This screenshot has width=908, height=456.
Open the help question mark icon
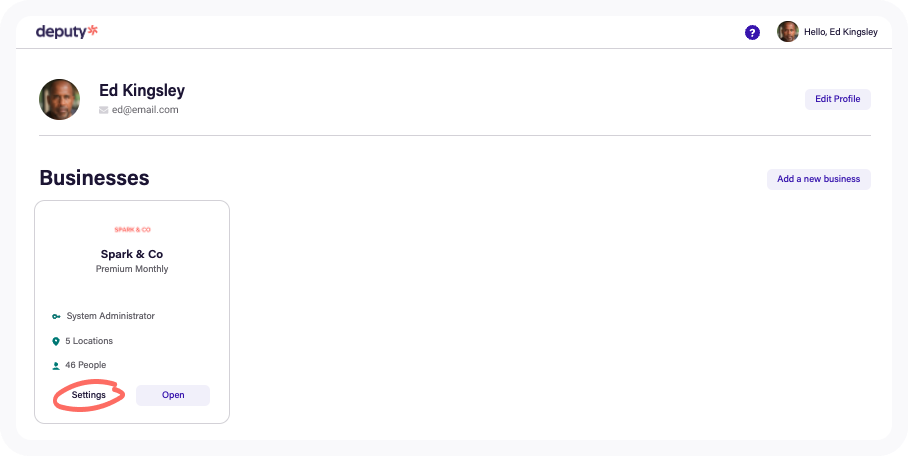[752, 32]
